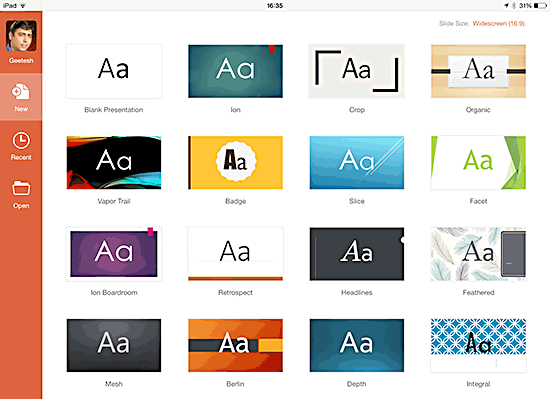This screenshot has width=550, height=399.
Task: Tap the Bluetooth icon in status bar
Action: tap(514, 6)
